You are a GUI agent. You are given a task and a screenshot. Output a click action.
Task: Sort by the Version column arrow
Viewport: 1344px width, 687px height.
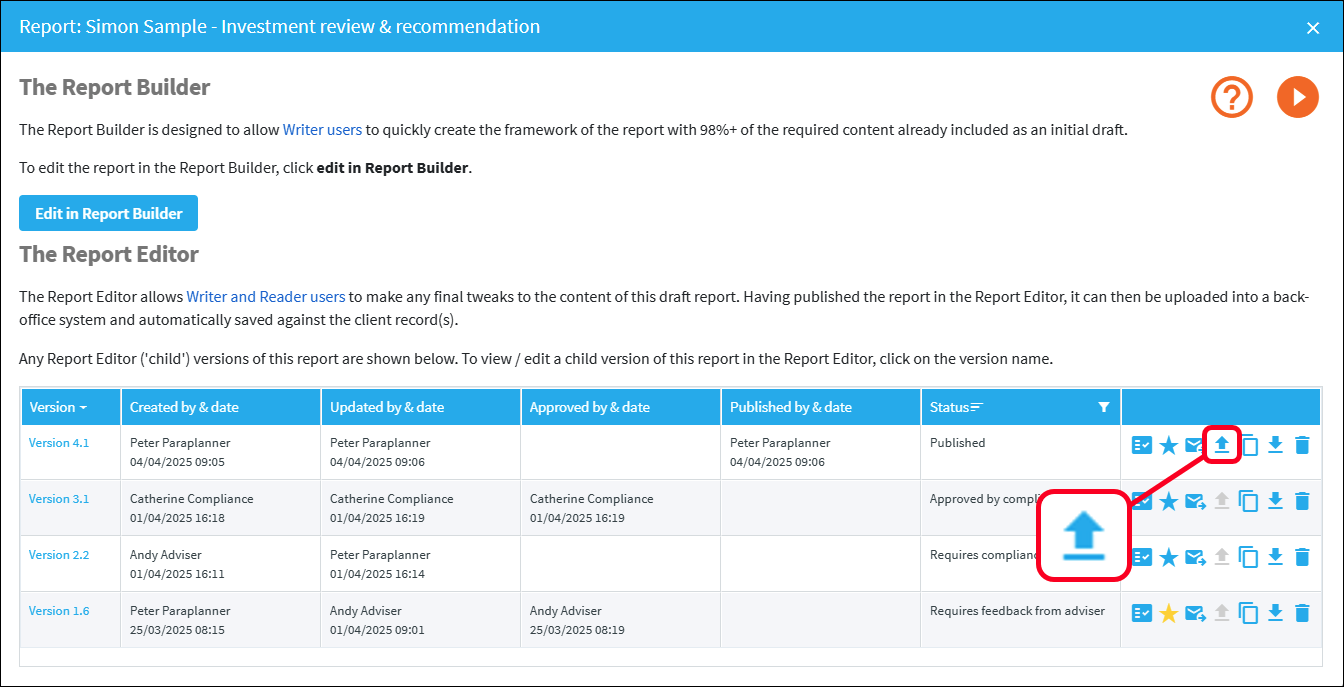[83, 408]
